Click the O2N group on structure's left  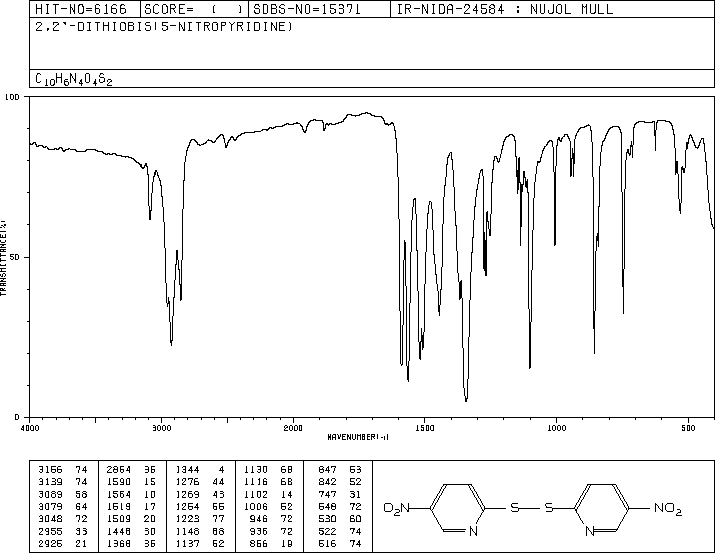coord(397,508)
